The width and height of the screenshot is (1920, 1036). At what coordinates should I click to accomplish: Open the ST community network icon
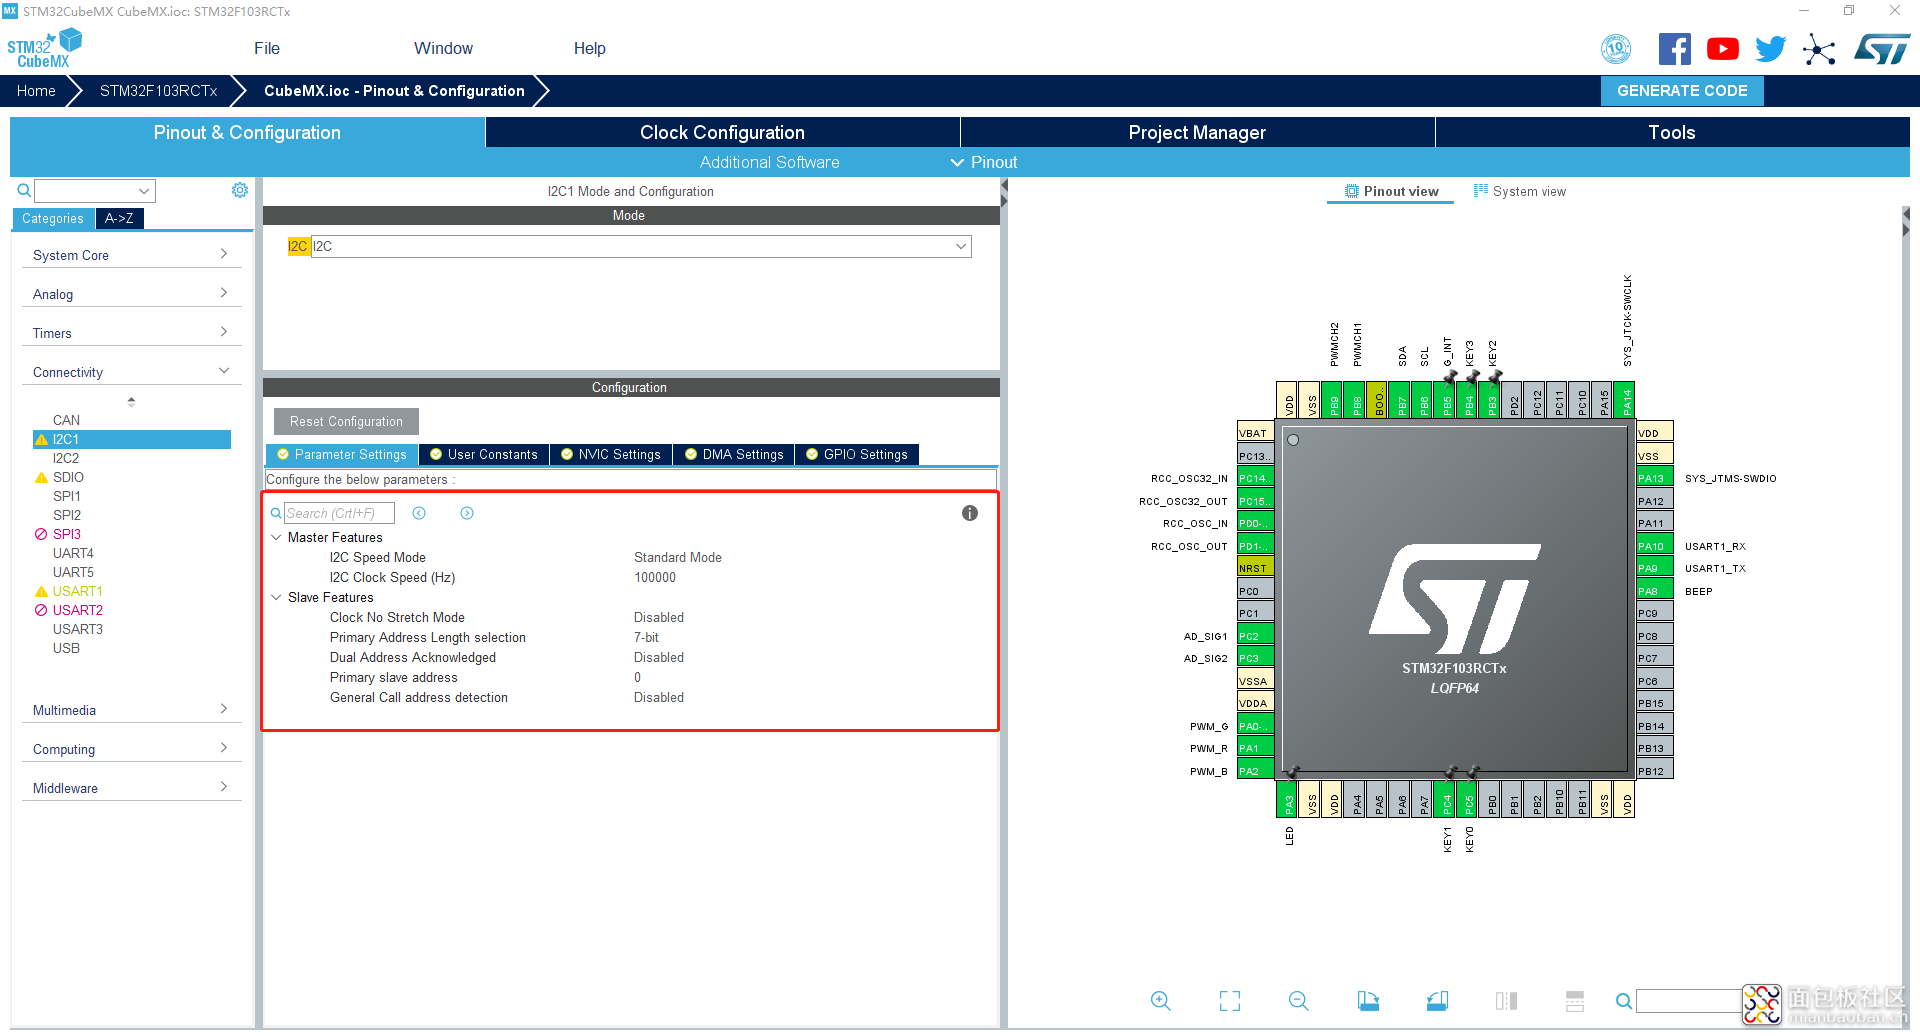[1819, 49]
